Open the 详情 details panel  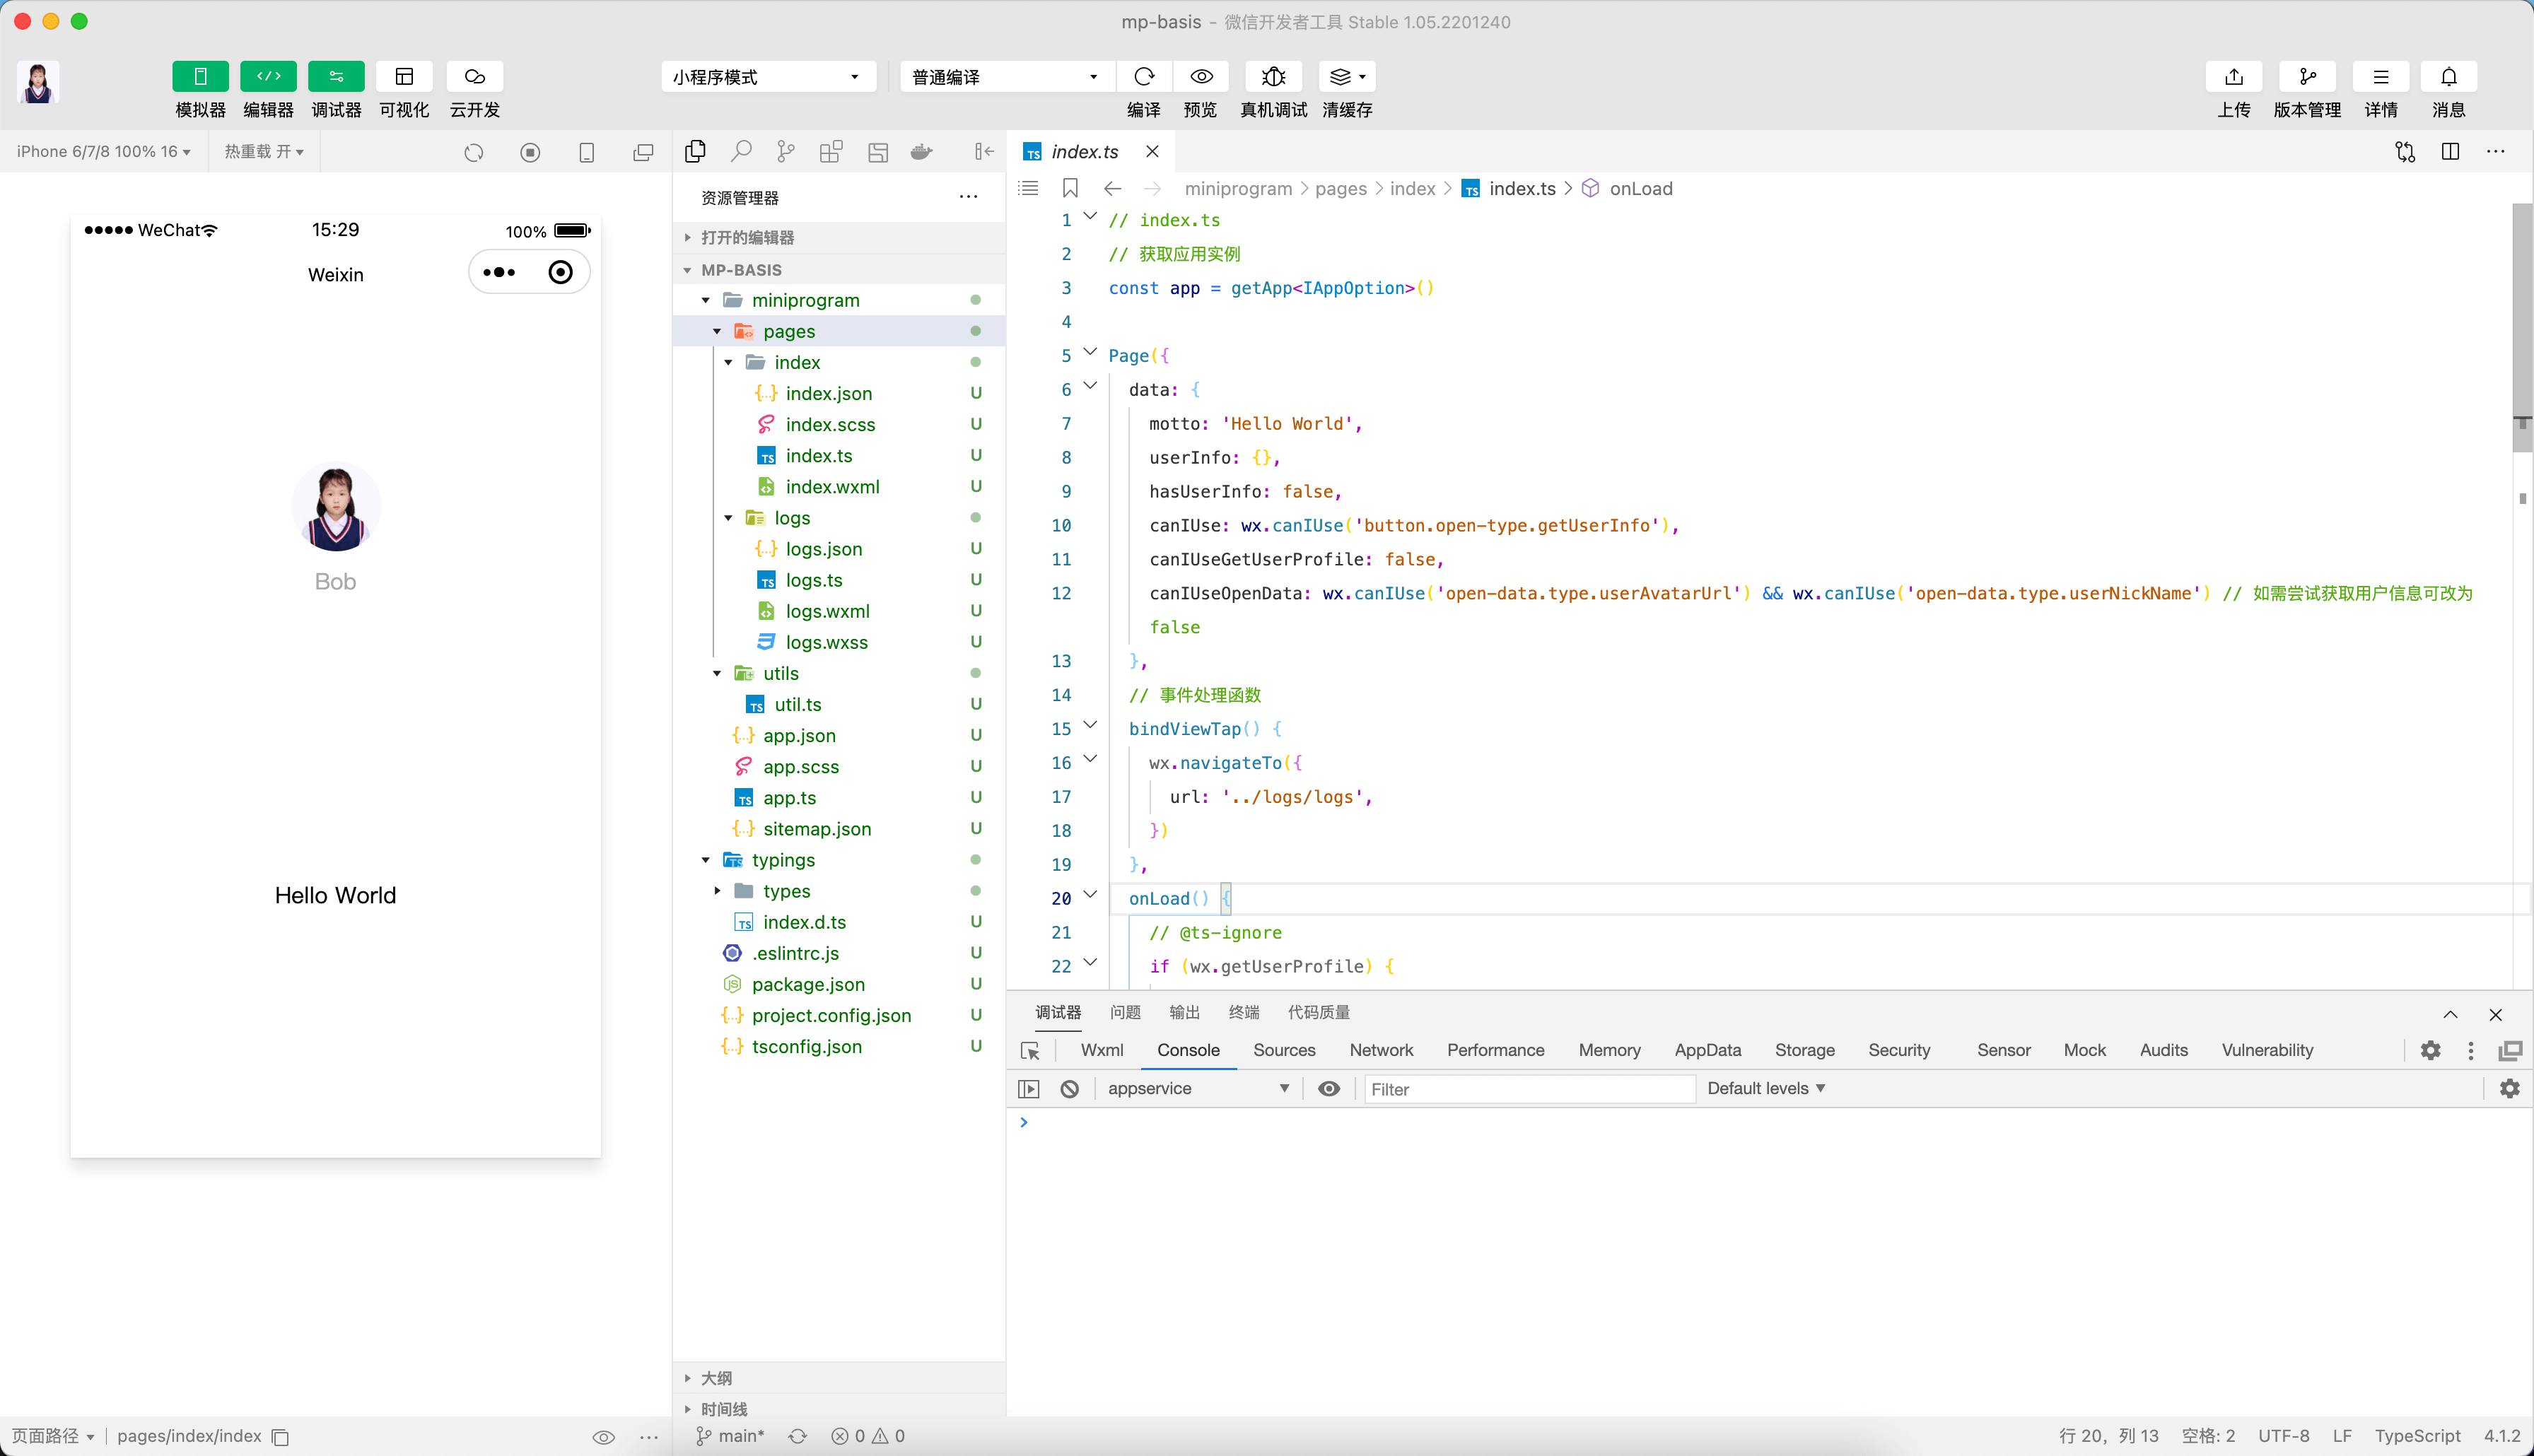(2380, 77)
